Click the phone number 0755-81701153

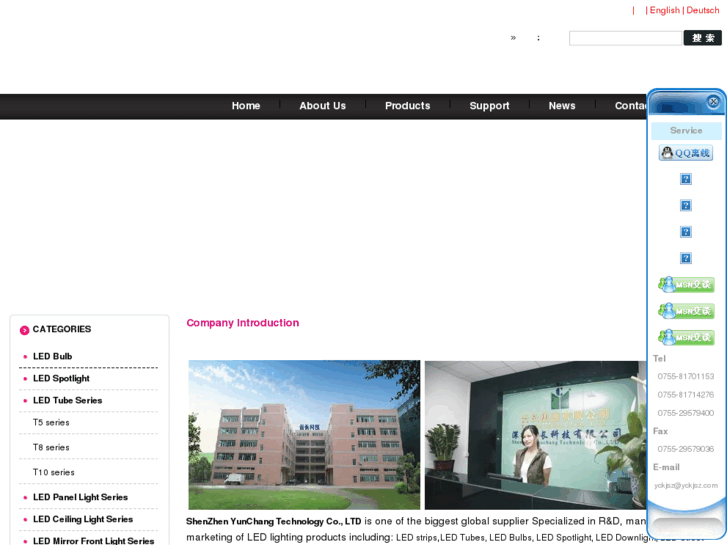pyautogui.click(x=685, y=376)
